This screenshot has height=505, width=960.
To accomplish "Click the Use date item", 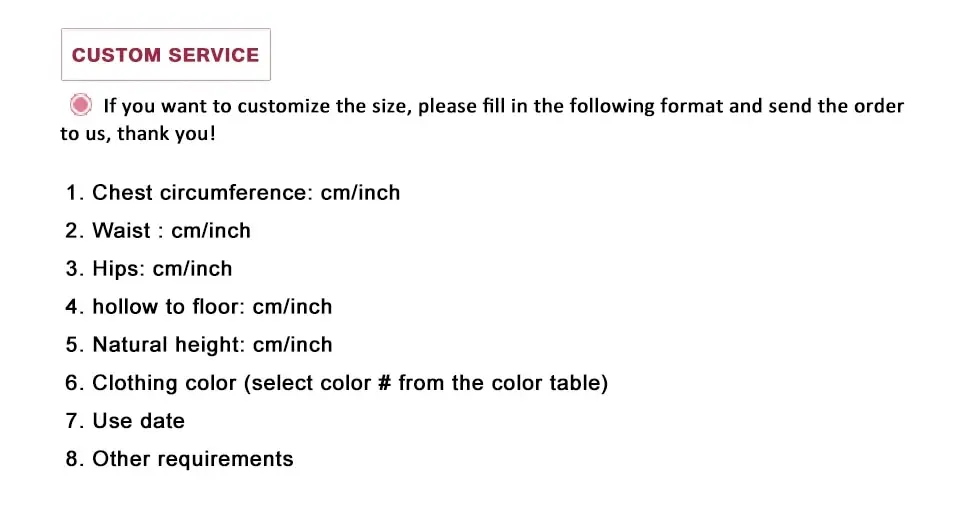I will point(125,421).
